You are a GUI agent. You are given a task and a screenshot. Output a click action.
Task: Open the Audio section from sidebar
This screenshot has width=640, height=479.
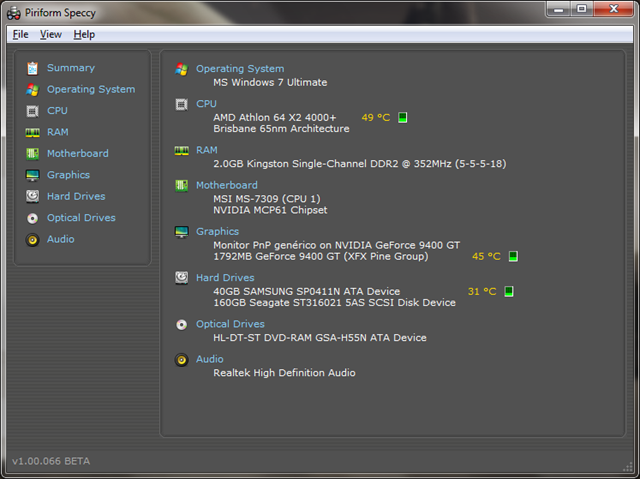[x=60, y=239]
